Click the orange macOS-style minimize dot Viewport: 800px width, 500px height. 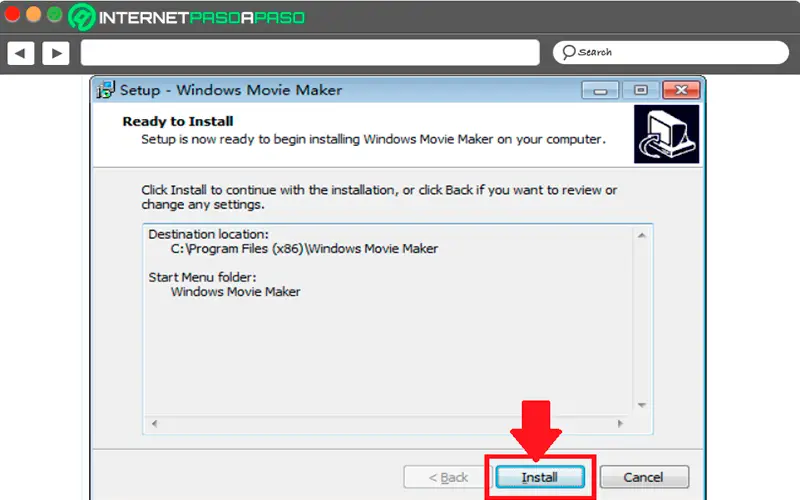pyautogui.click(x=33, y=14)
